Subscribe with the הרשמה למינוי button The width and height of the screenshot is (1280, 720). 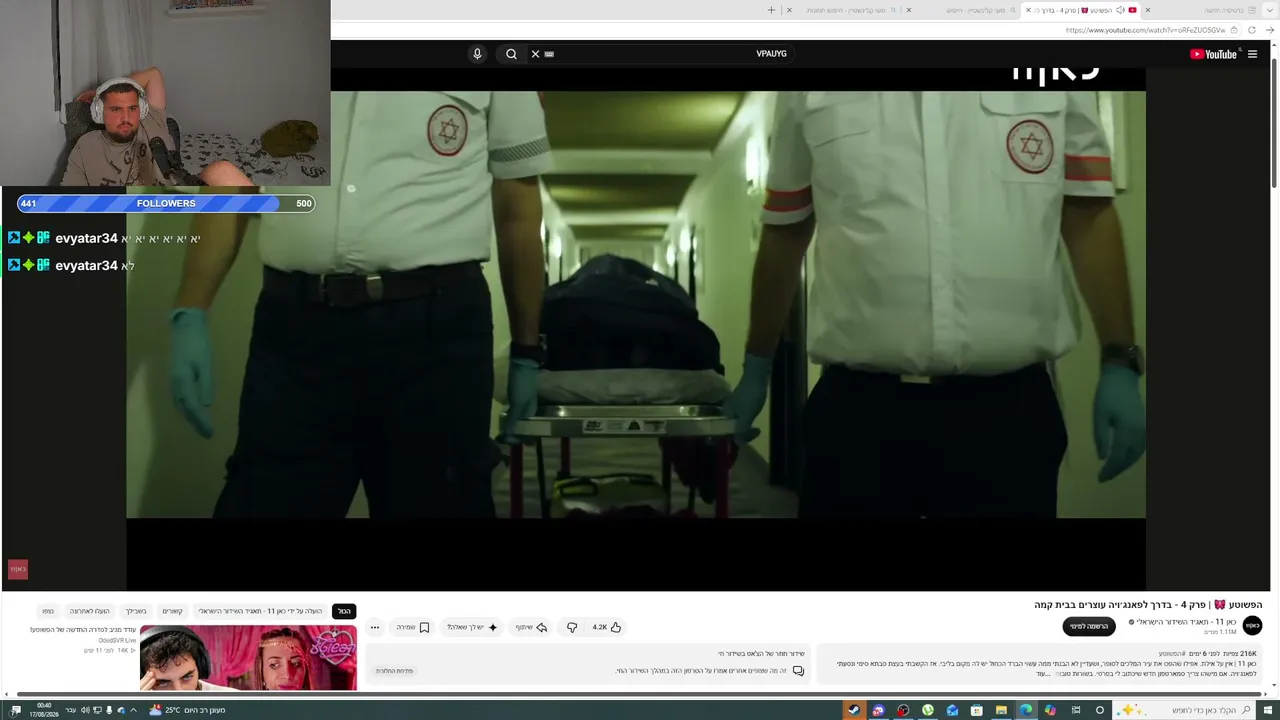[1089, 626]
